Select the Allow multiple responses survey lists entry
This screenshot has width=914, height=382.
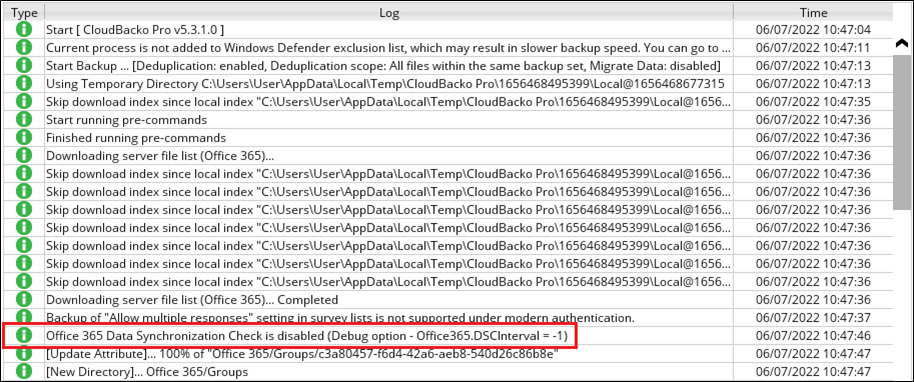point(340,318)
